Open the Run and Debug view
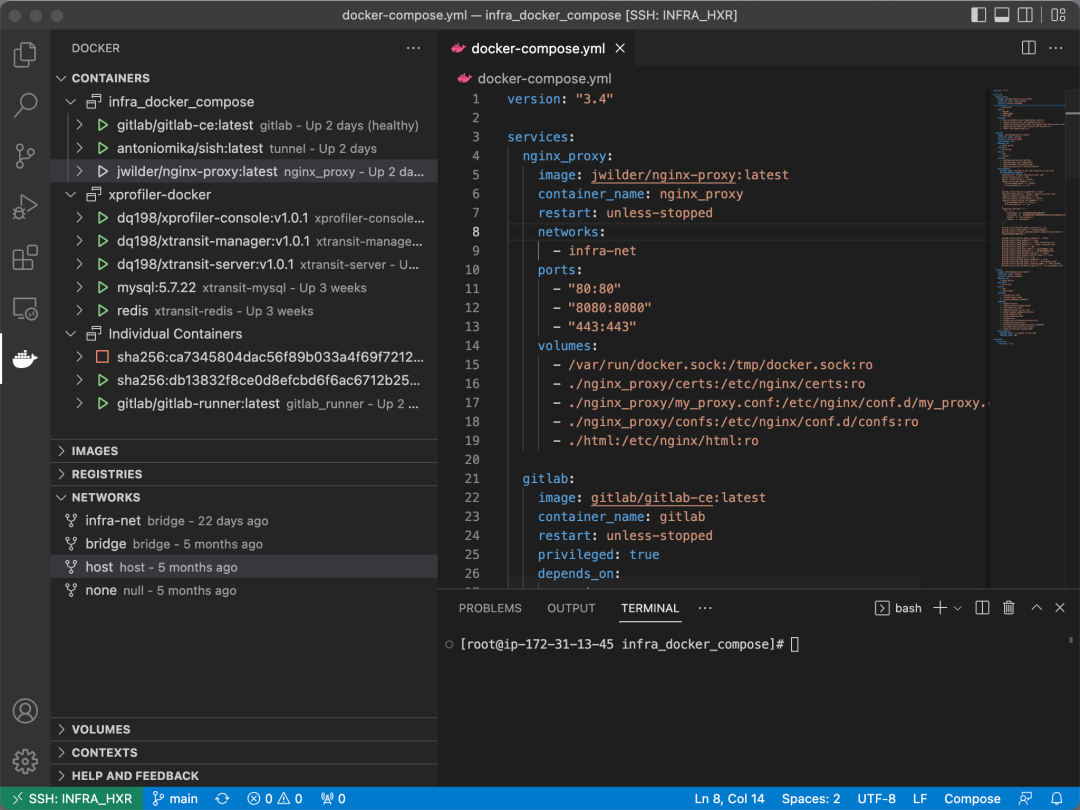The height and width of the screenshot is (810, 1080). click(25, 207)
